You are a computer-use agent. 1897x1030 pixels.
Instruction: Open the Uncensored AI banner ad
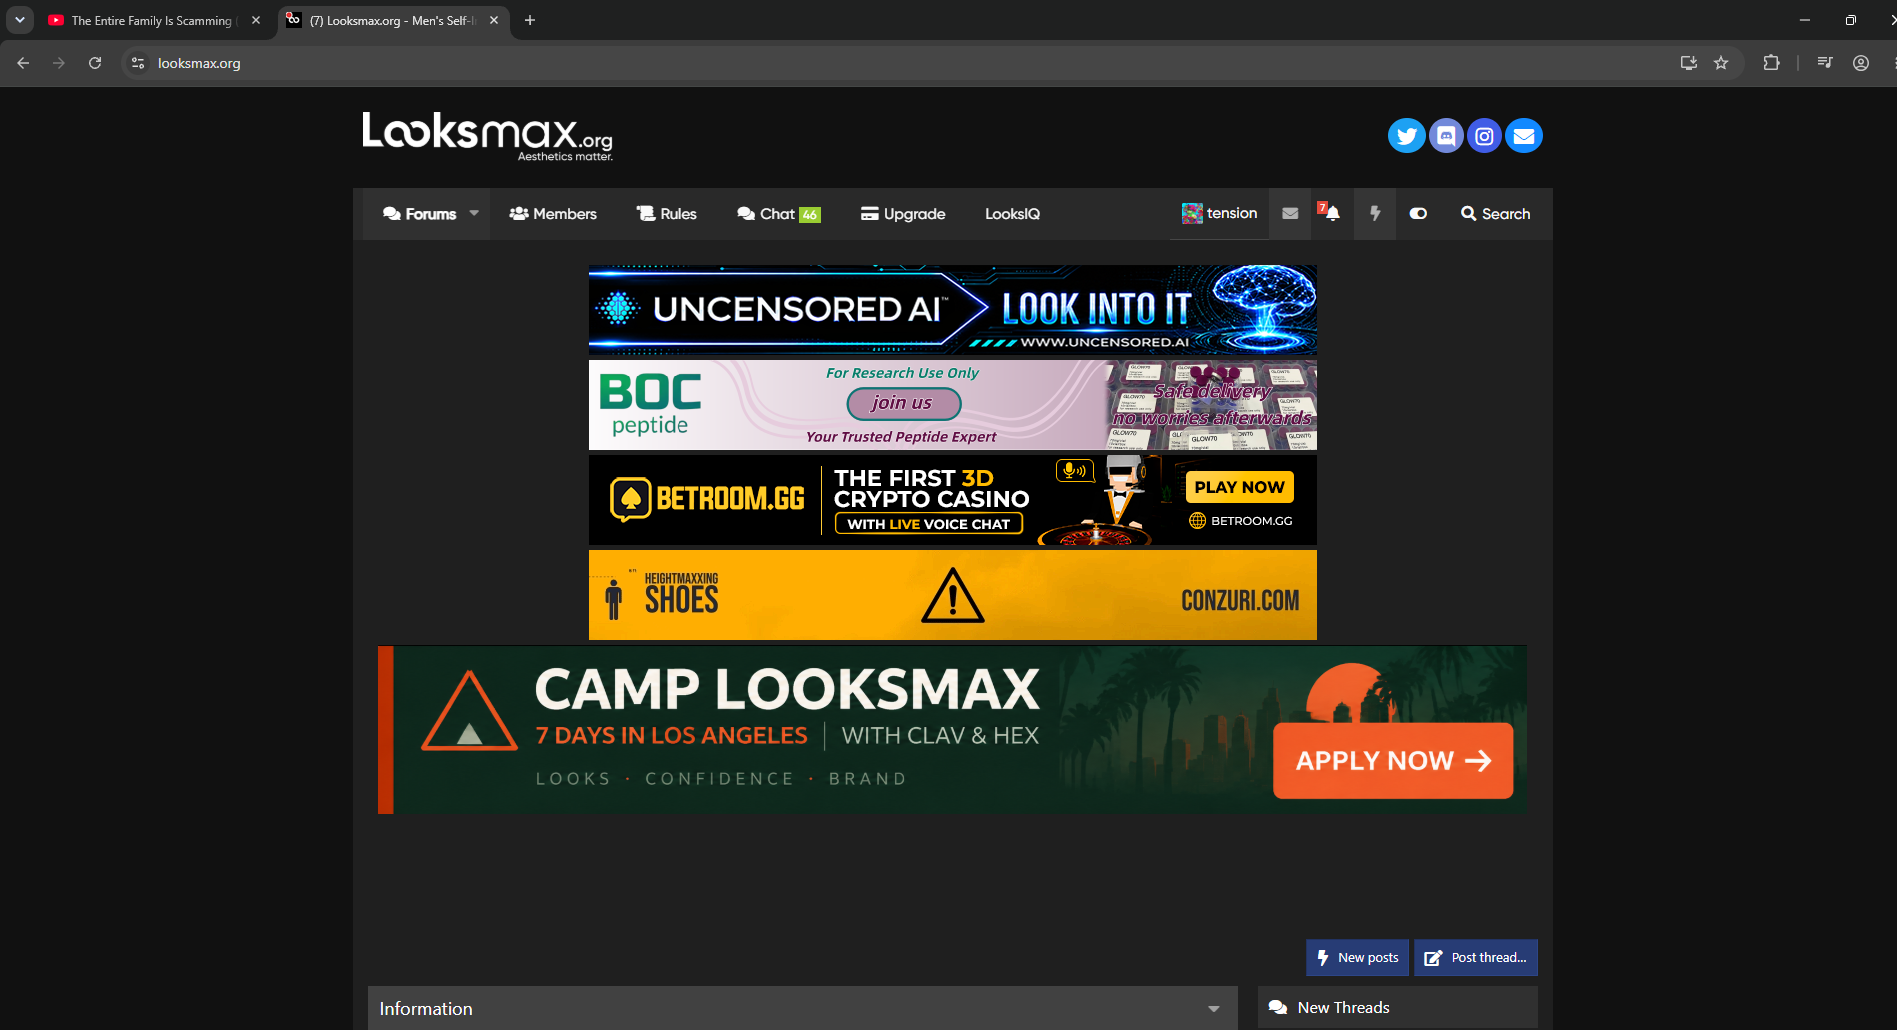pyautogui.click(x=952, y=310)
